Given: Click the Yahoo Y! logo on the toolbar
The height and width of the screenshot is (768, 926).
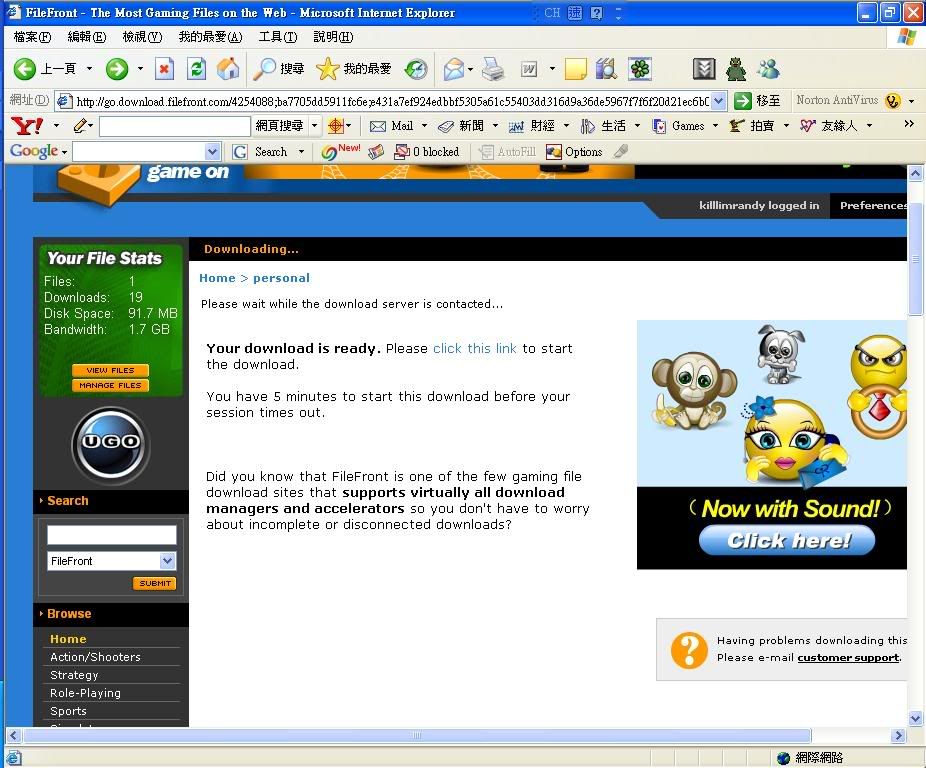Looking at the screenshot, I should pos(27,126).
